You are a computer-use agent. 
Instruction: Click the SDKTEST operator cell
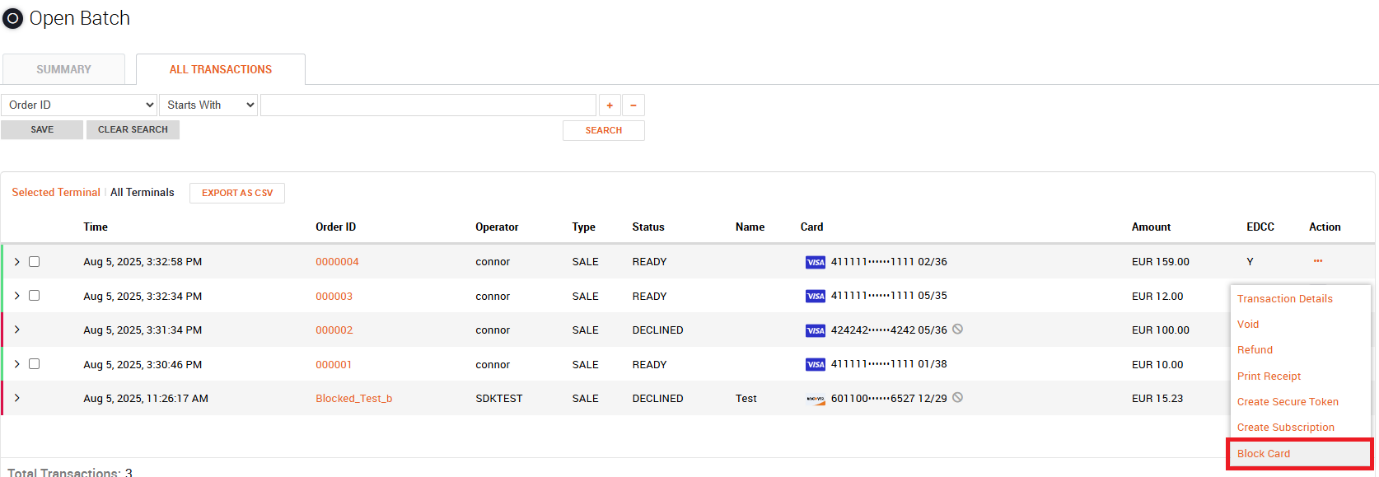tap(499, 398)
